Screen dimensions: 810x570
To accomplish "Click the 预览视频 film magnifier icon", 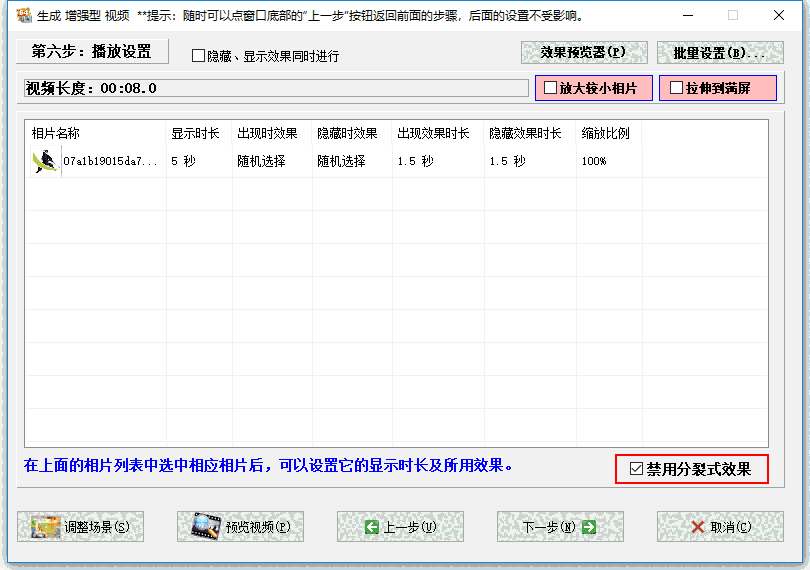I will (206, 527).
